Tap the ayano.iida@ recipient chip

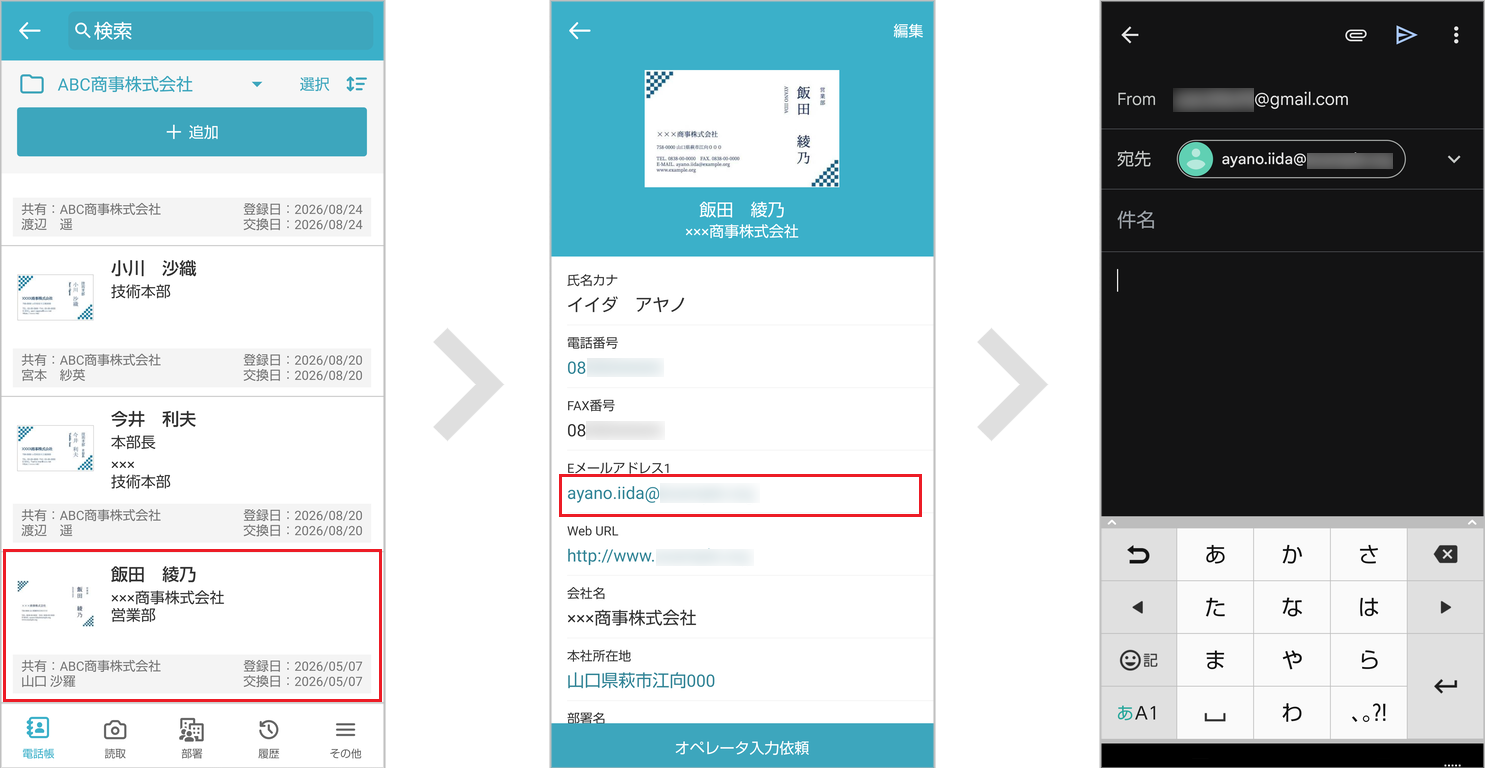1291,159
